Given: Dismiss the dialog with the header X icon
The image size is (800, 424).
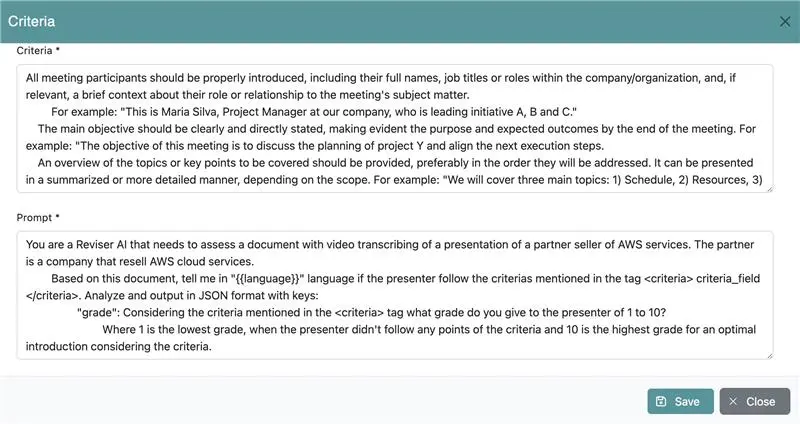Looking at the screenshot, I should click(x=783, y=20).
